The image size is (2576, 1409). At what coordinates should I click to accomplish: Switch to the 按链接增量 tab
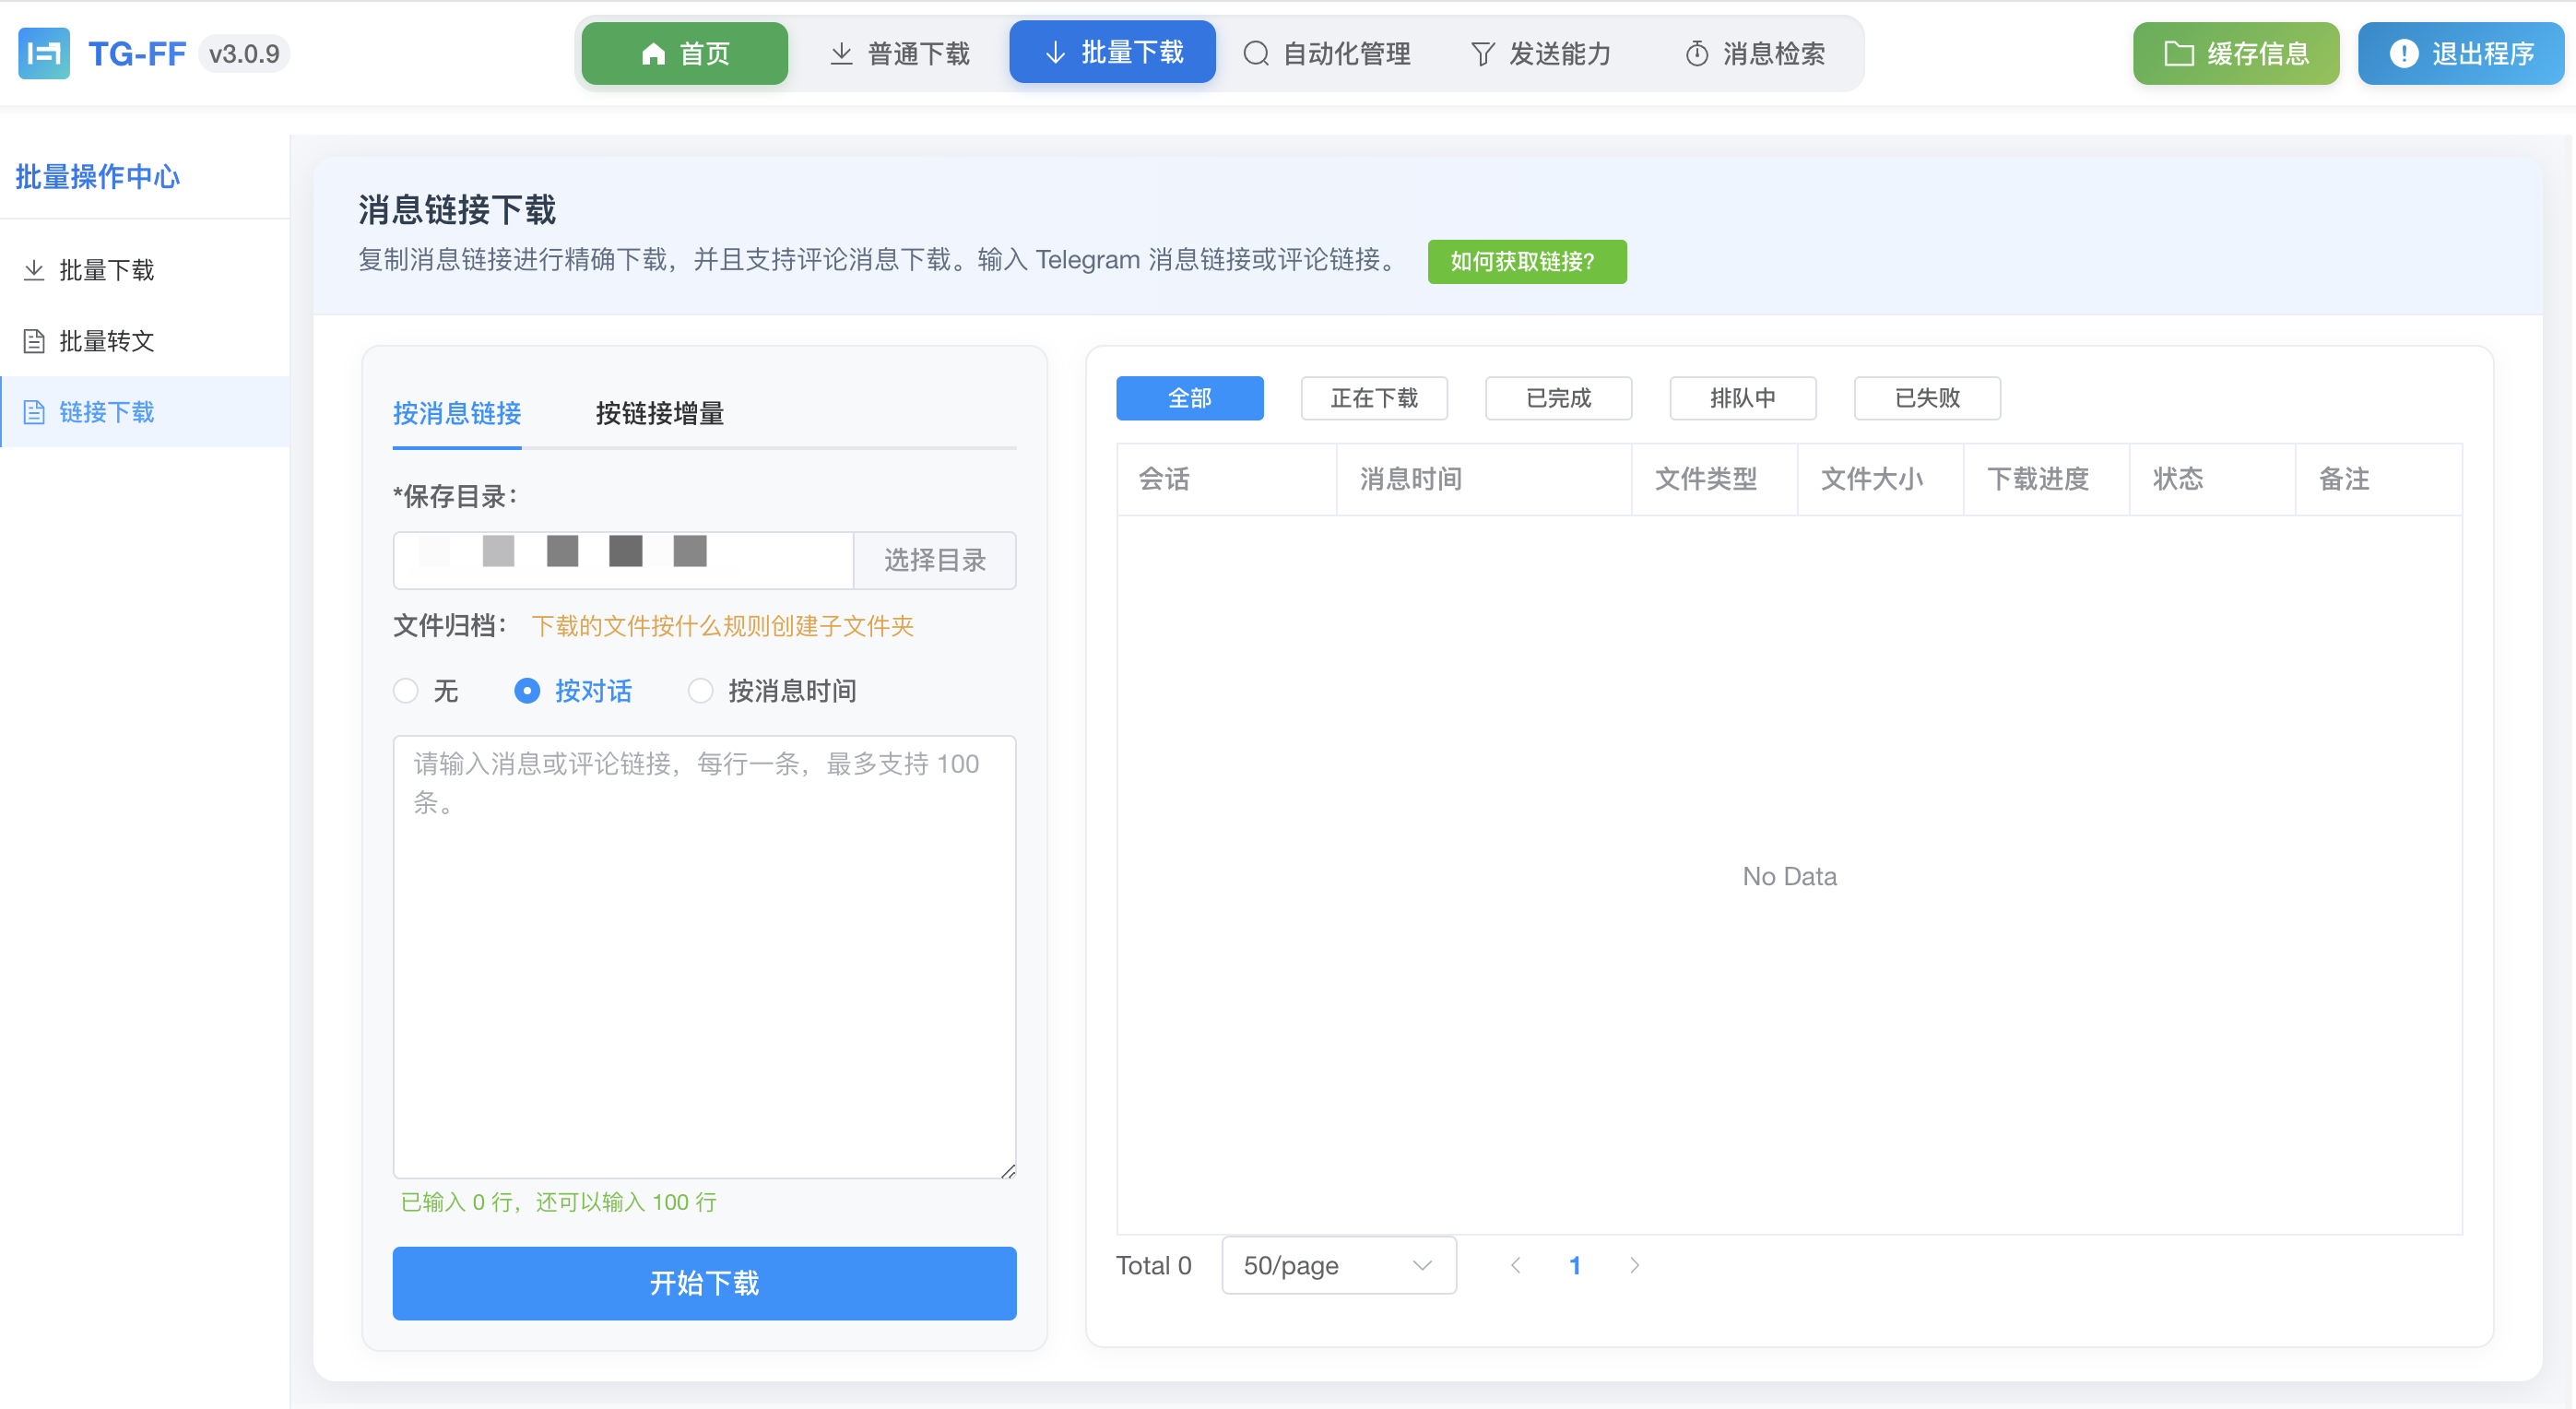(x=659, y=413)
